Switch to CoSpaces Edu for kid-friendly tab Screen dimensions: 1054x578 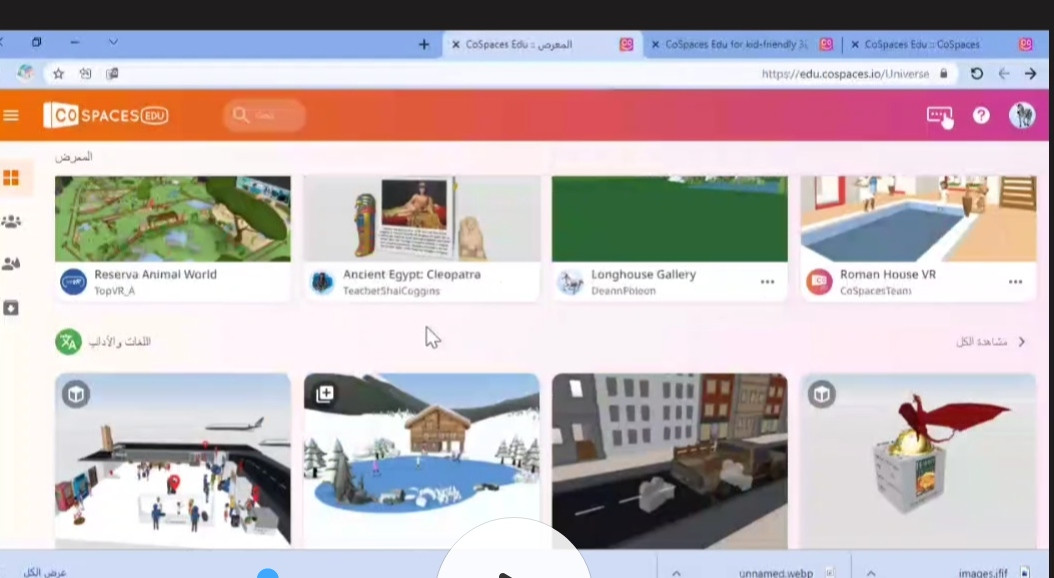coord(742,44)
